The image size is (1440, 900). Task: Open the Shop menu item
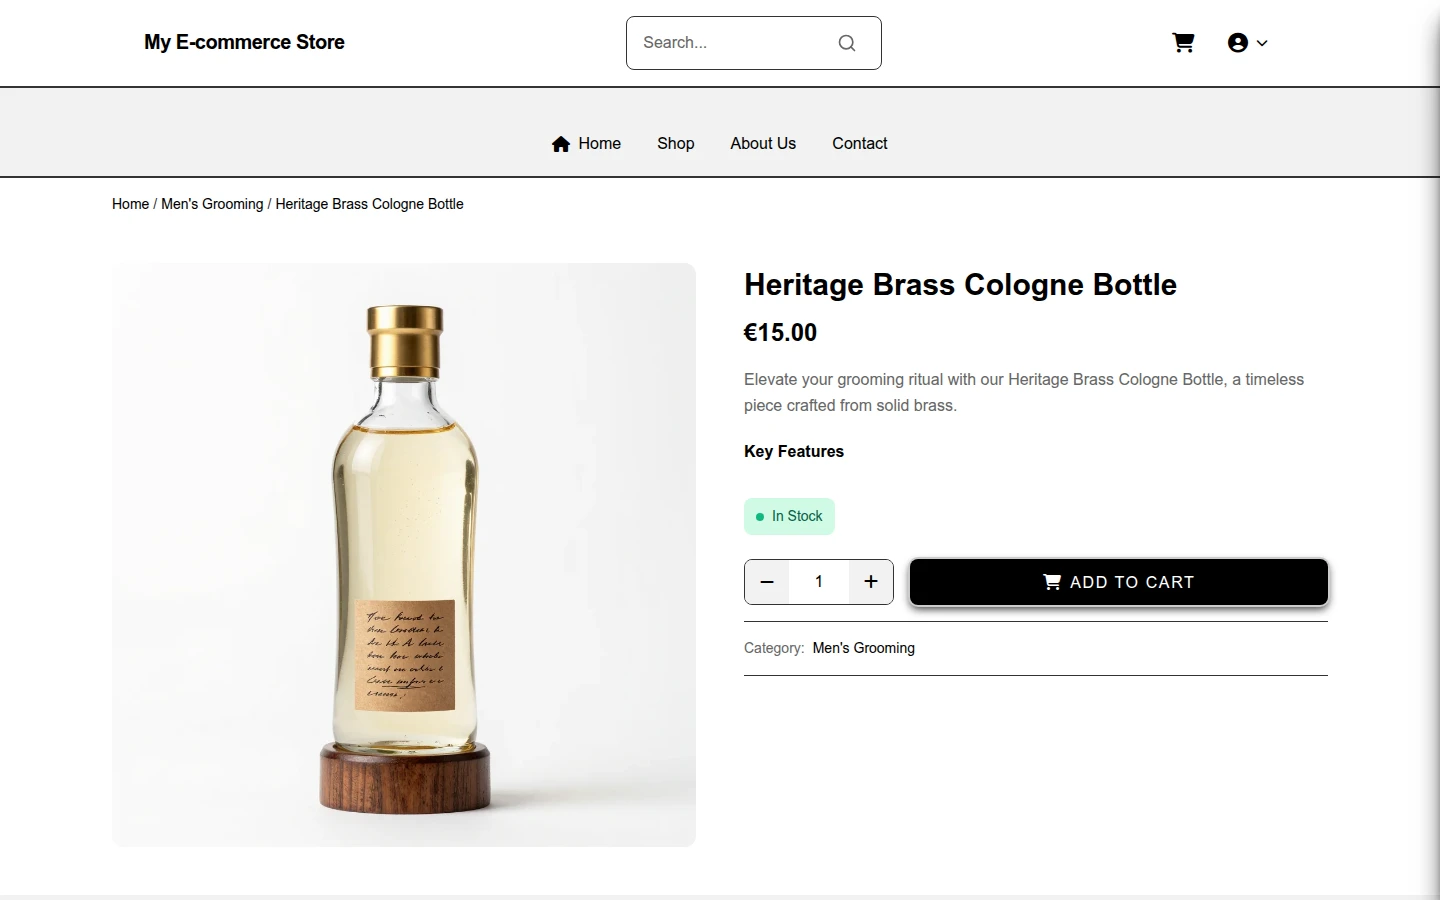click(676, 144)
